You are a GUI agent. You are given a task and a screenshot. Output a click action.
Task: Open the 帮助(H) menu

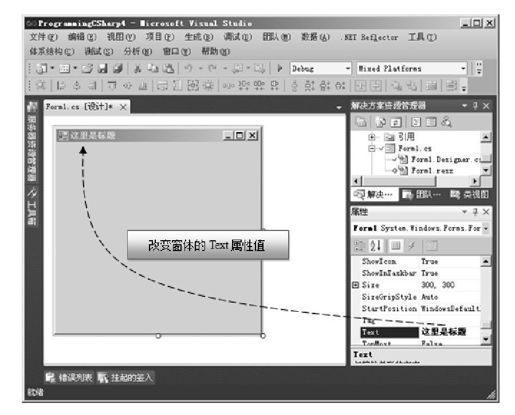[216, 51]
